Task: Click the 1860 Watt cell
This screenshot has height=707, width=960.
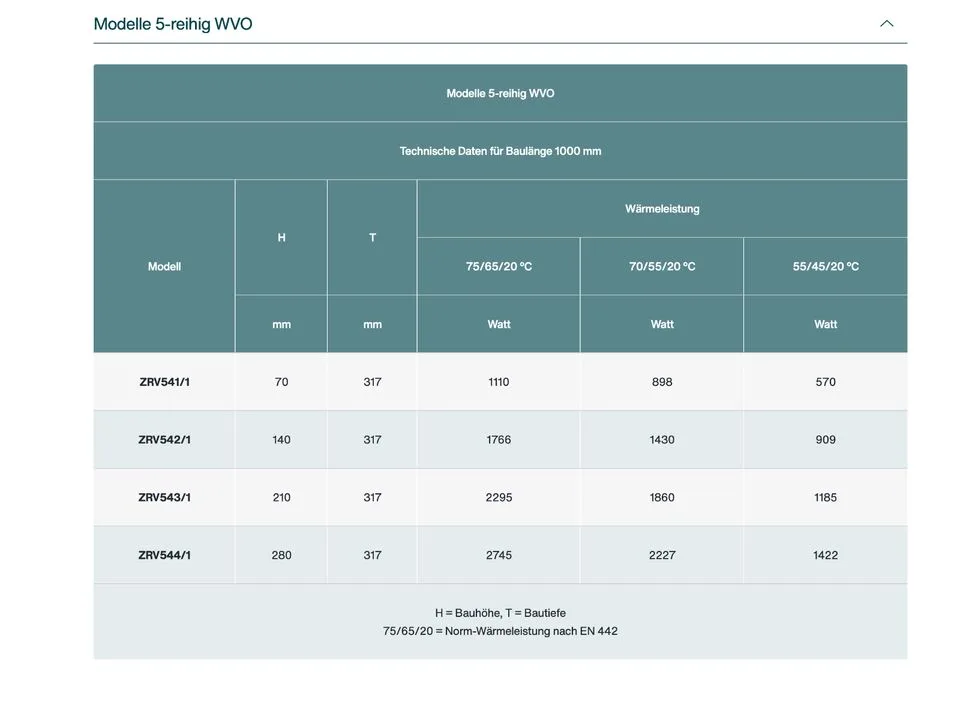Action: [x=662, y=497]
